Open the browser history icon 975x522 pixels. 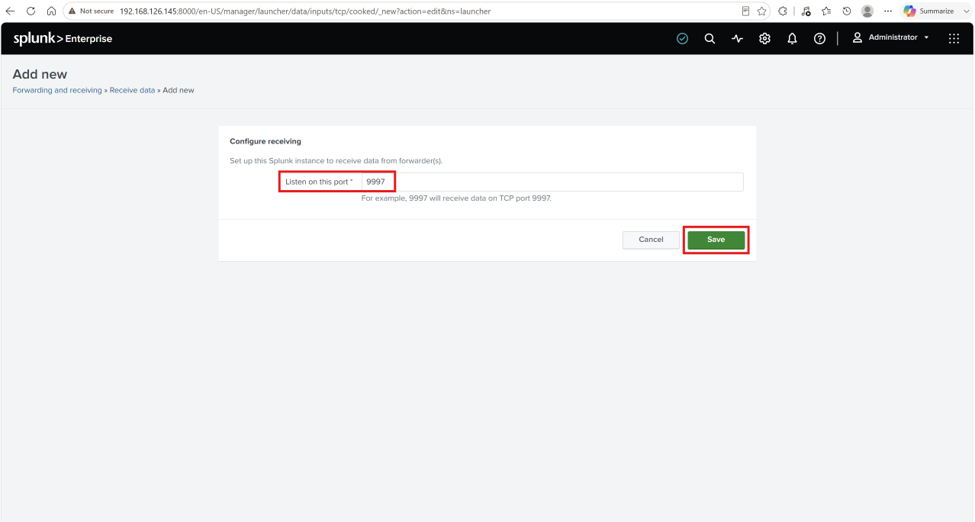846,11
